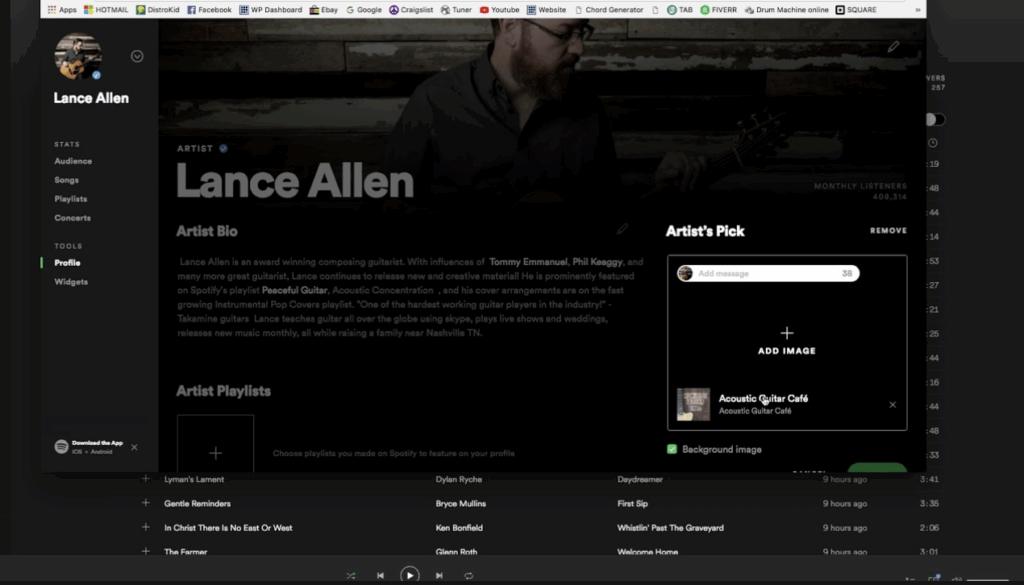Skip to the previous track
The image size is (1024, 585).
point(380,575)
